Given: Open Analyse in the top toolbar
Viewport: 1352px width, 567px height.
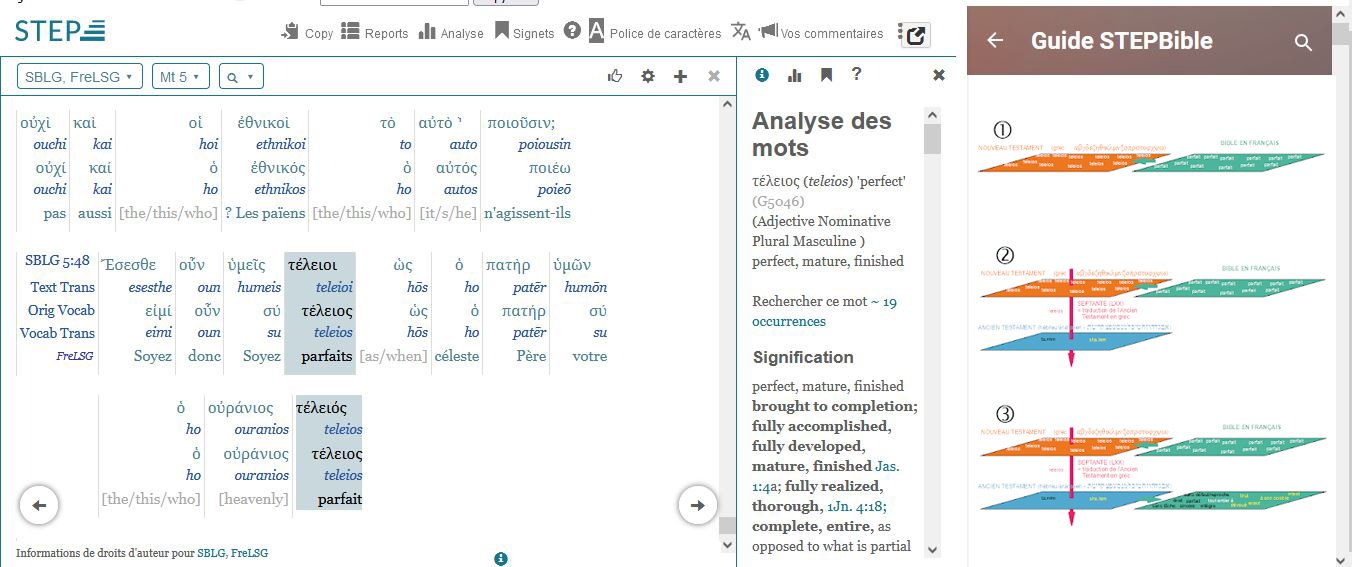Looking at the screenshot, I should point(450,33).
